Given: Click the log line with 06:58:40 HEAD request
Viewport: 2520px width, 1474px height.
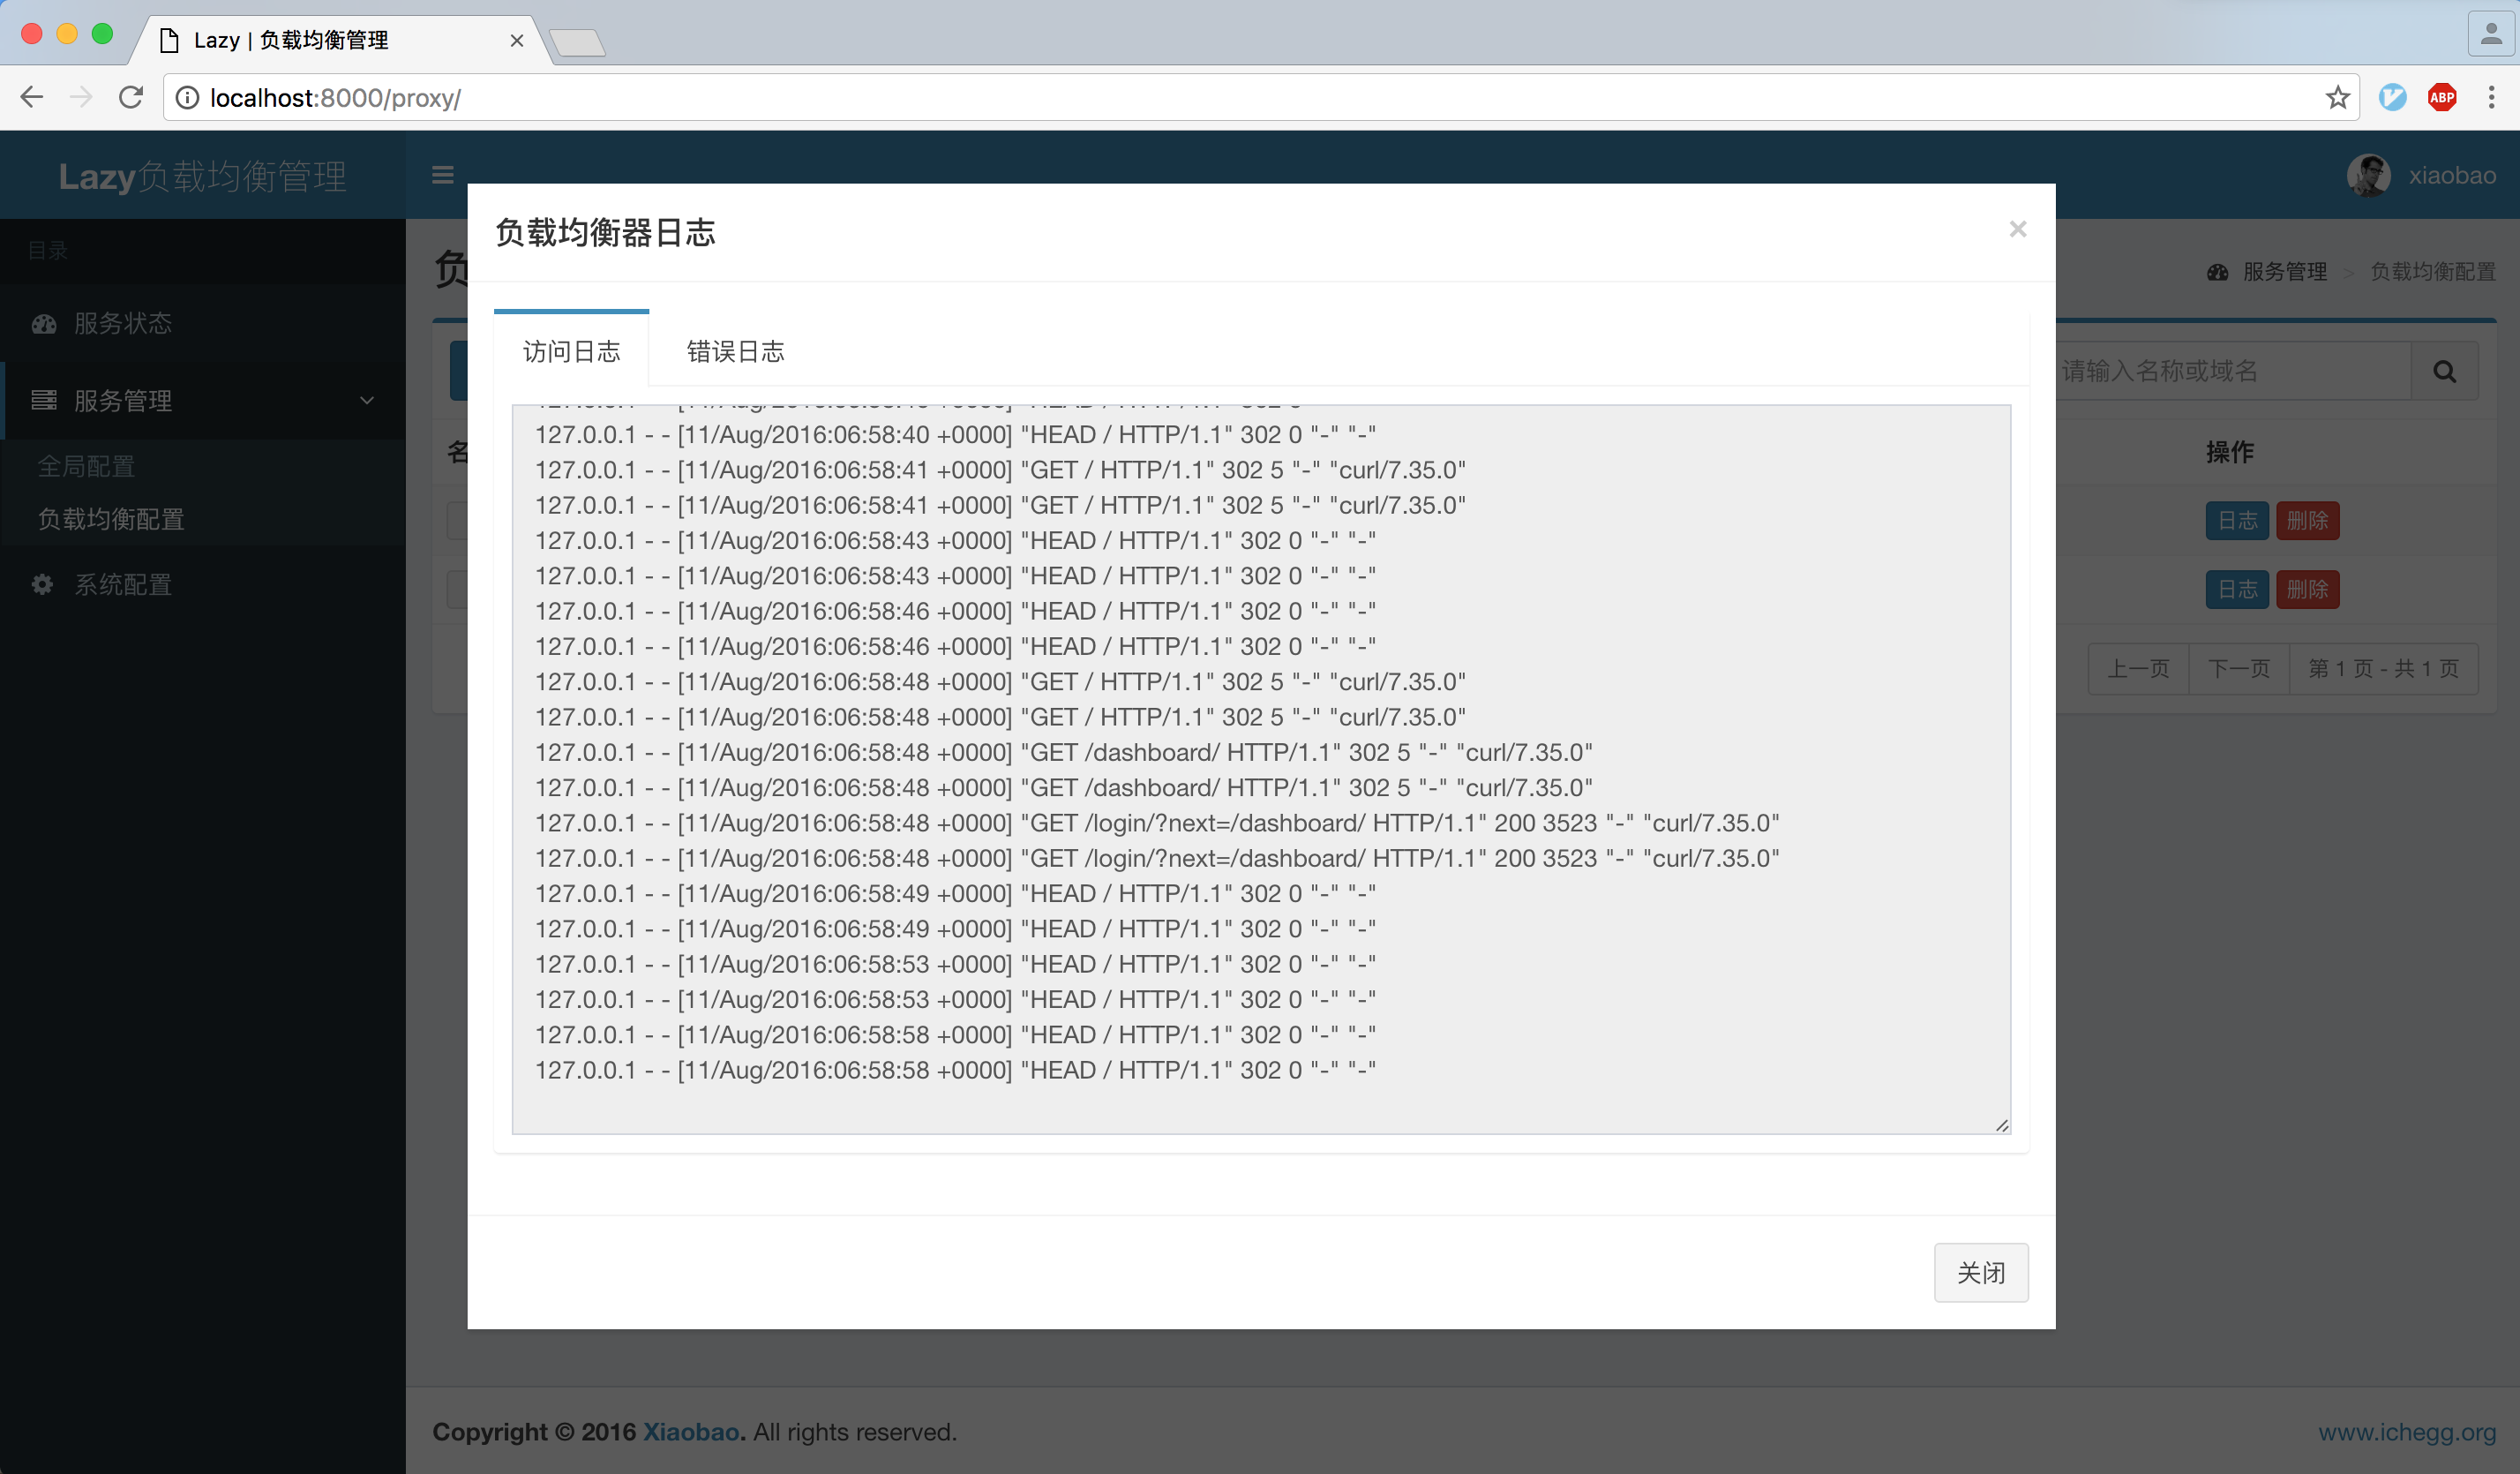Looking at the screenshot, I should pyautogui.click(x=955, y=434).
